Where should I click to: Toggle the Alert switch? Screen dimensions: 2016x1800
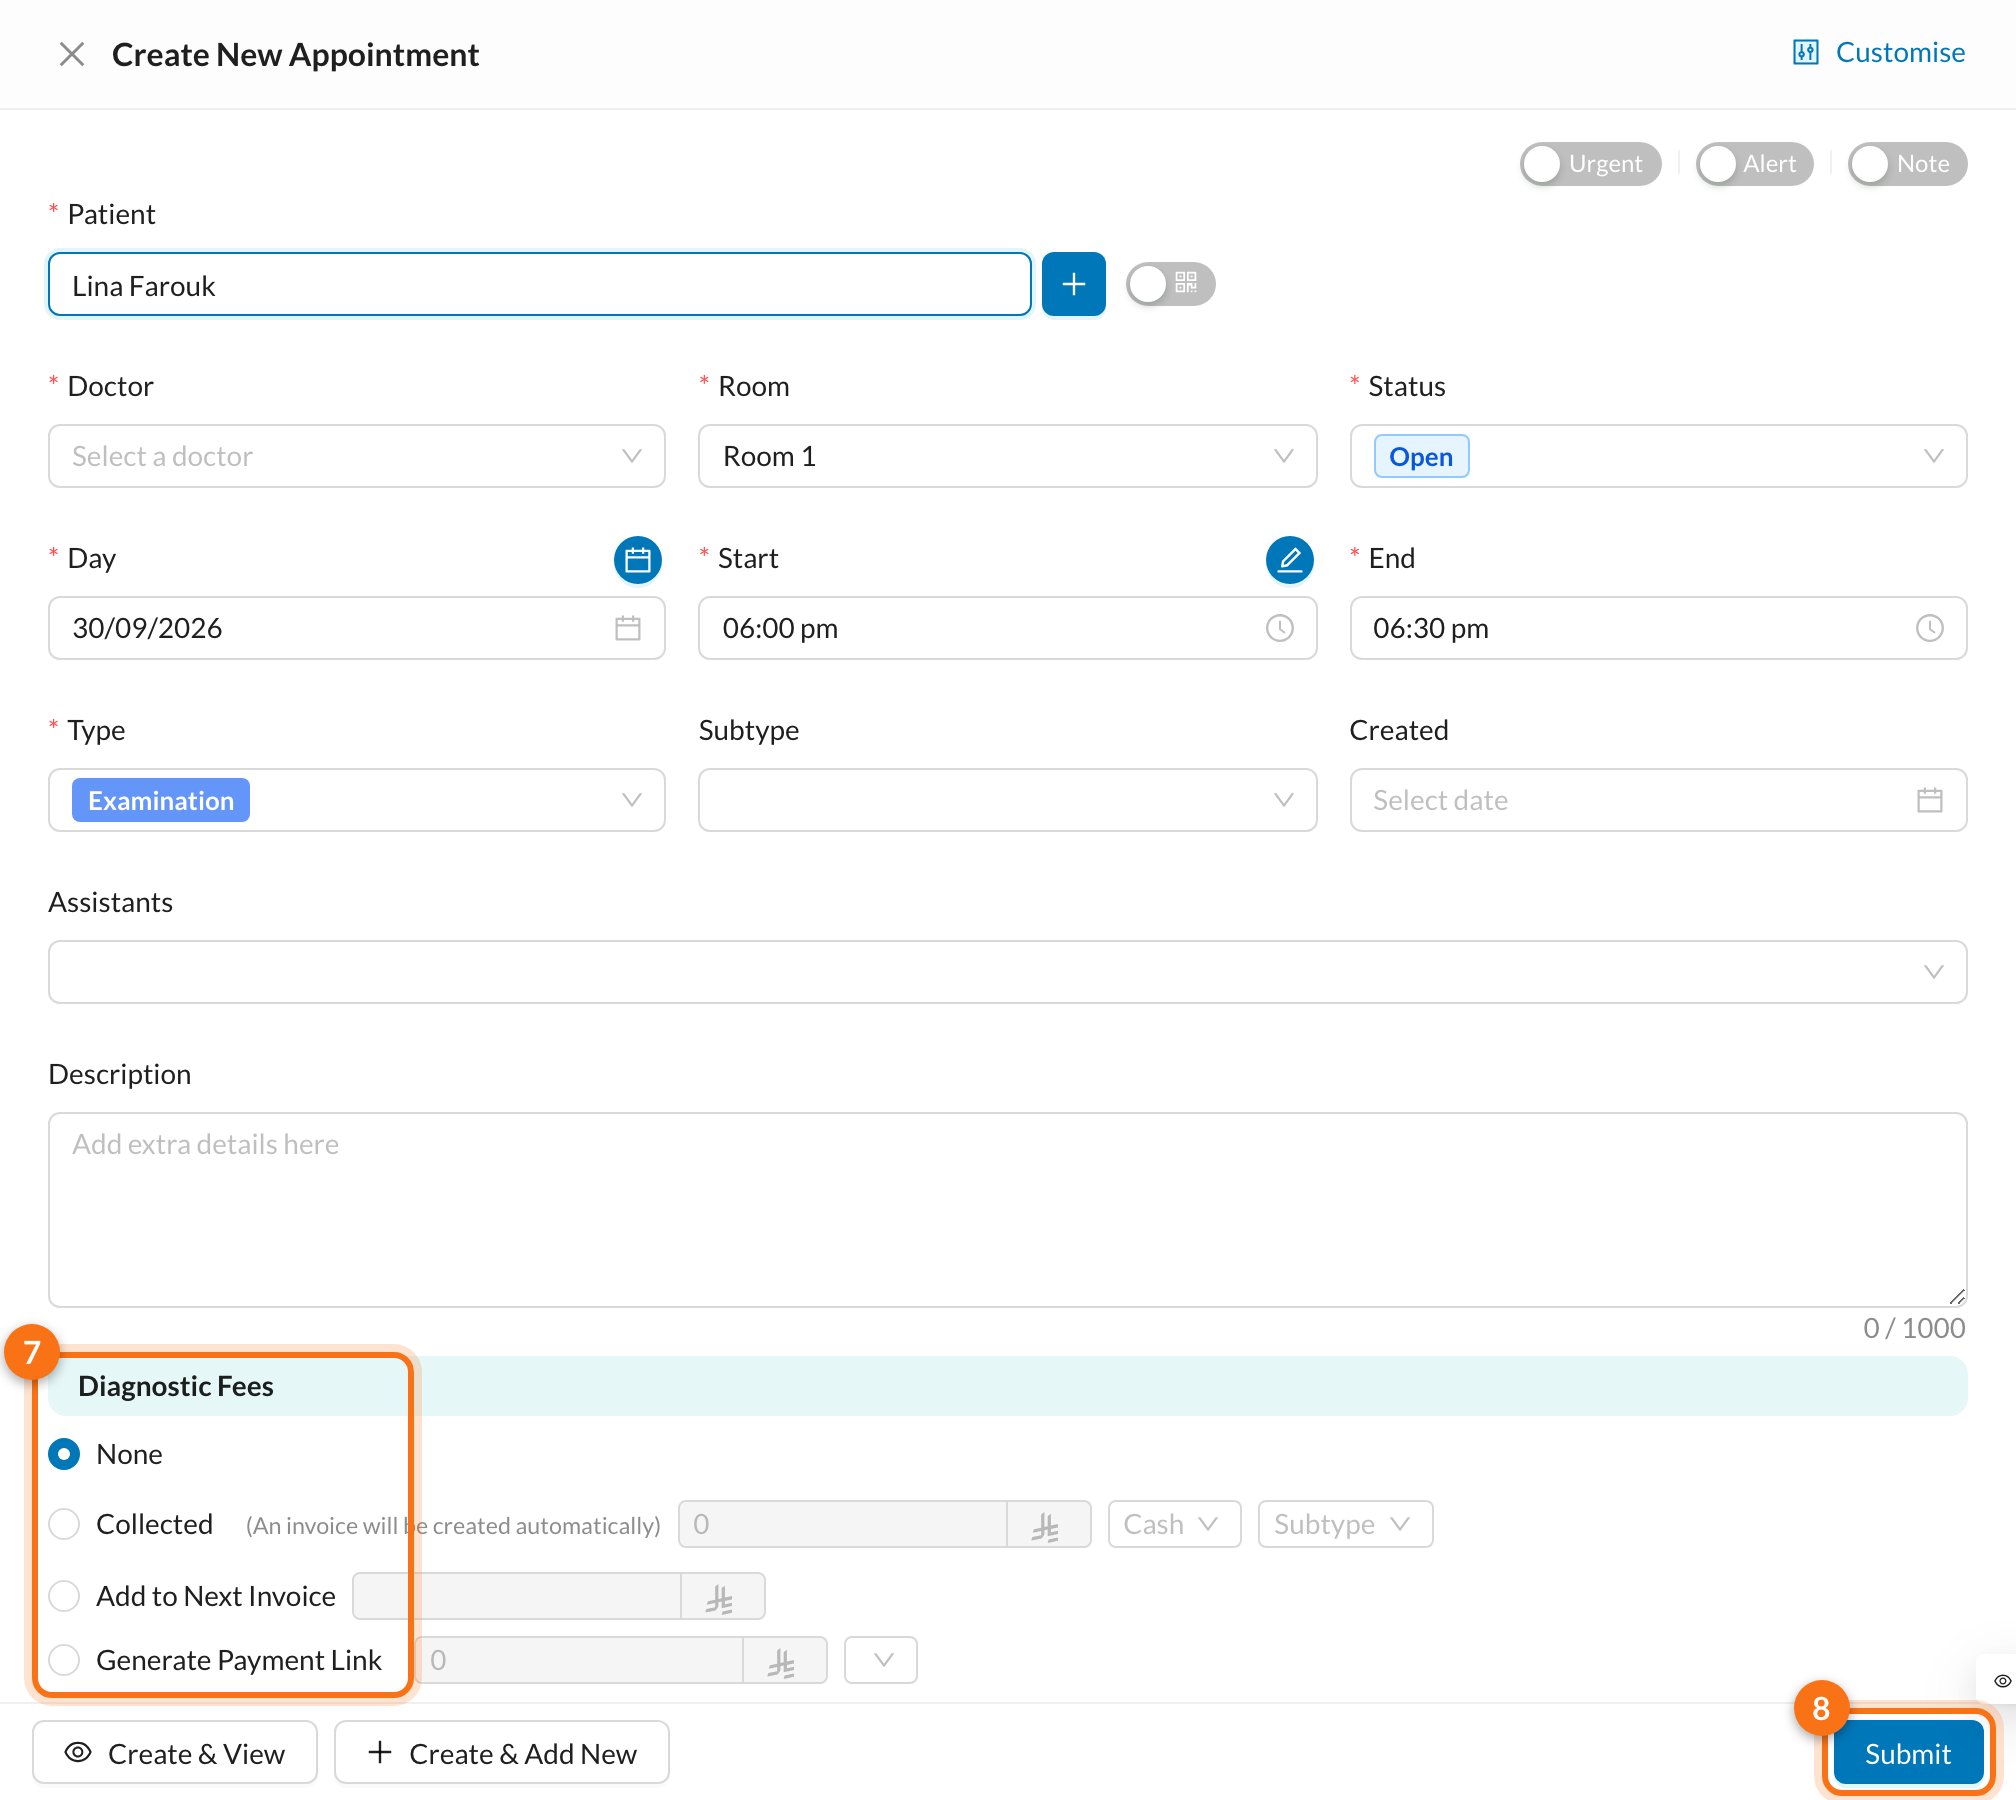pos(1754,164)
